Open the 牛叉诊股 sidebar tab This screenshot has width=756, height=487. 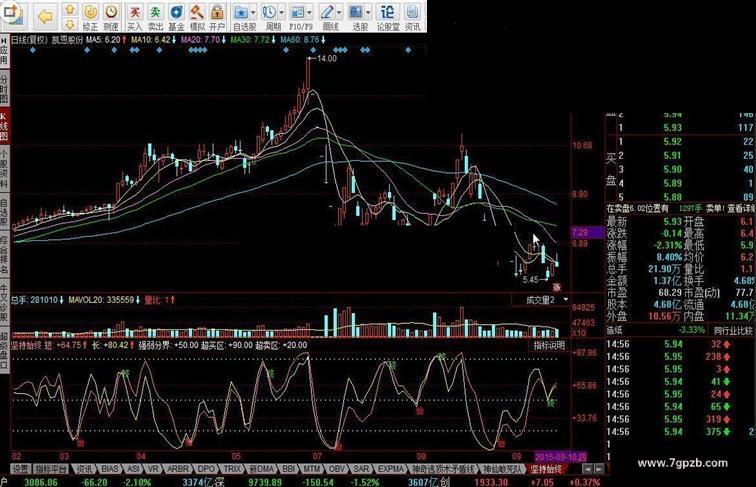pyautogui.click(x=4, y=302)
